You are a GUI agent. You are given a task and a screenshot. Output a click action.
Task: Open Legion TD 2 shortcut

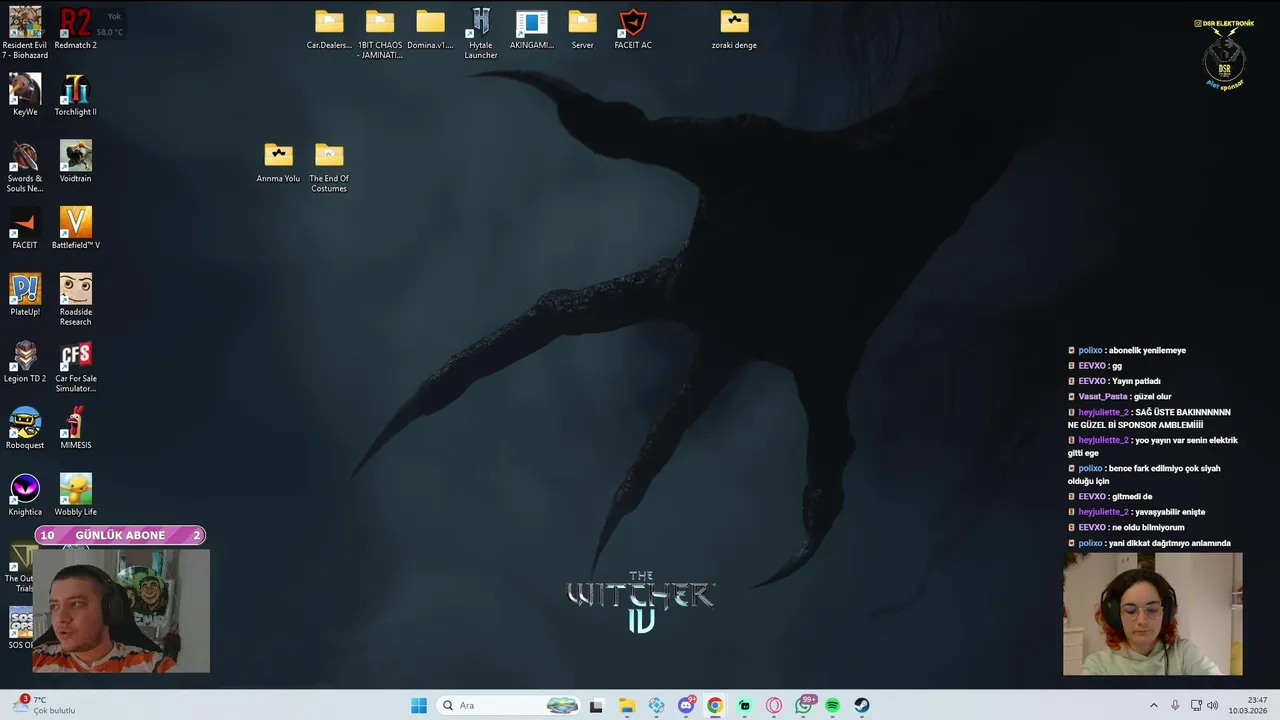25,362
